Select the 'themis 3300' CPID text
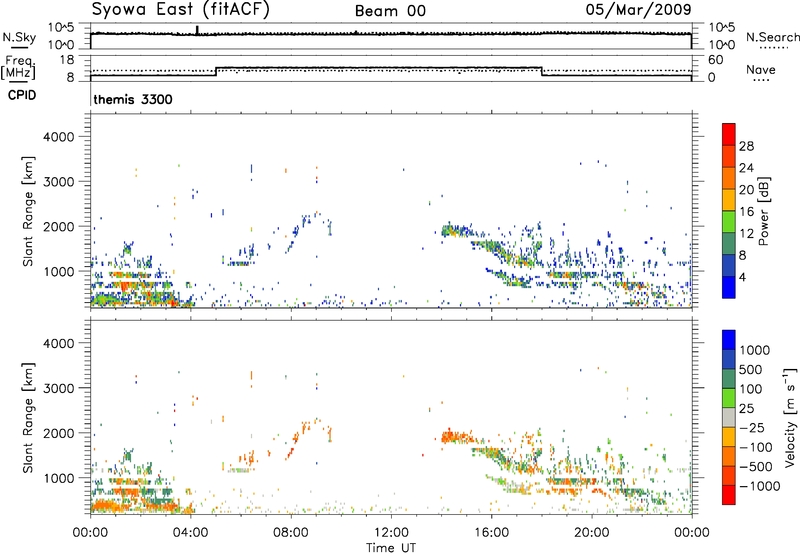The image size is (800, 554). [x=133, y=99]
